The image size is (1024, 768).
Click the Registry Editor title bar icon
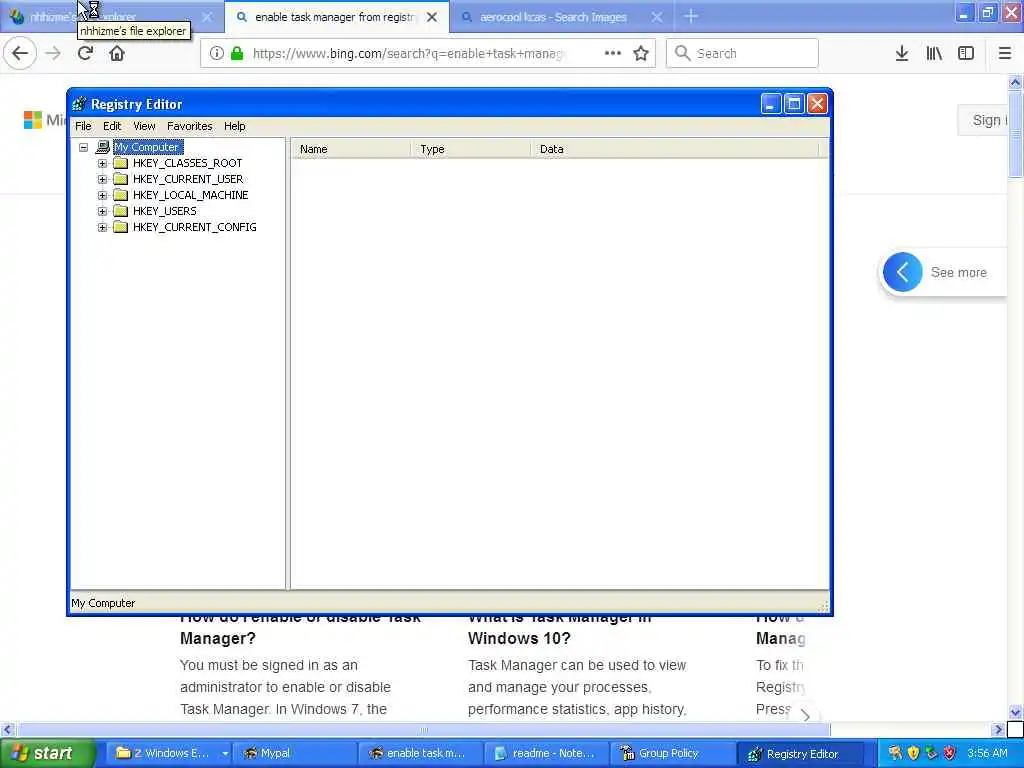tap(79, 104)
